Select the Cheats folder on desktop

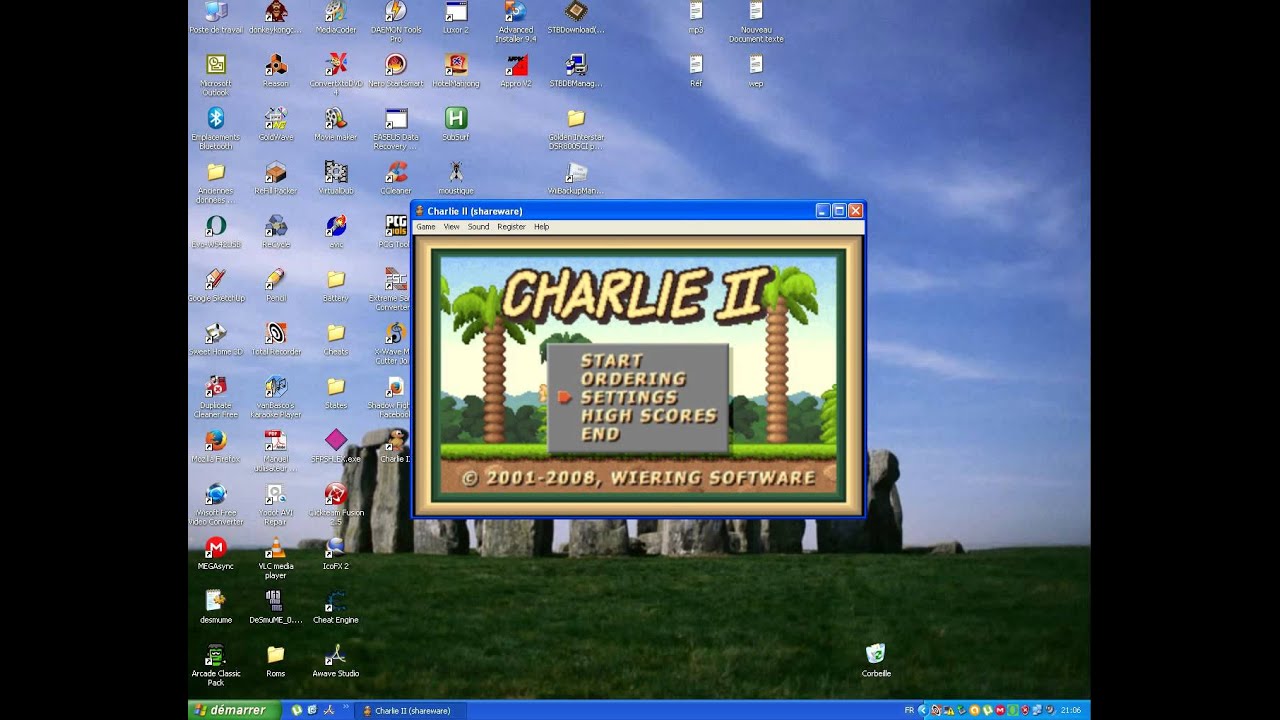click(x=336, y=339)
